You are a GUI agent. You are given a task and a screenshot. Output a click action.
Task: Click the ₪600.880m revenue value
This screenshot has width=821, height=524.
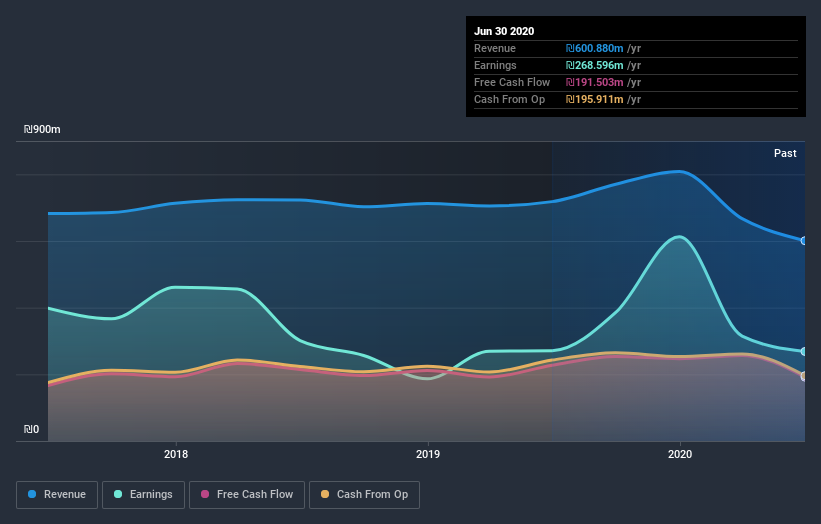pos(594,49)
